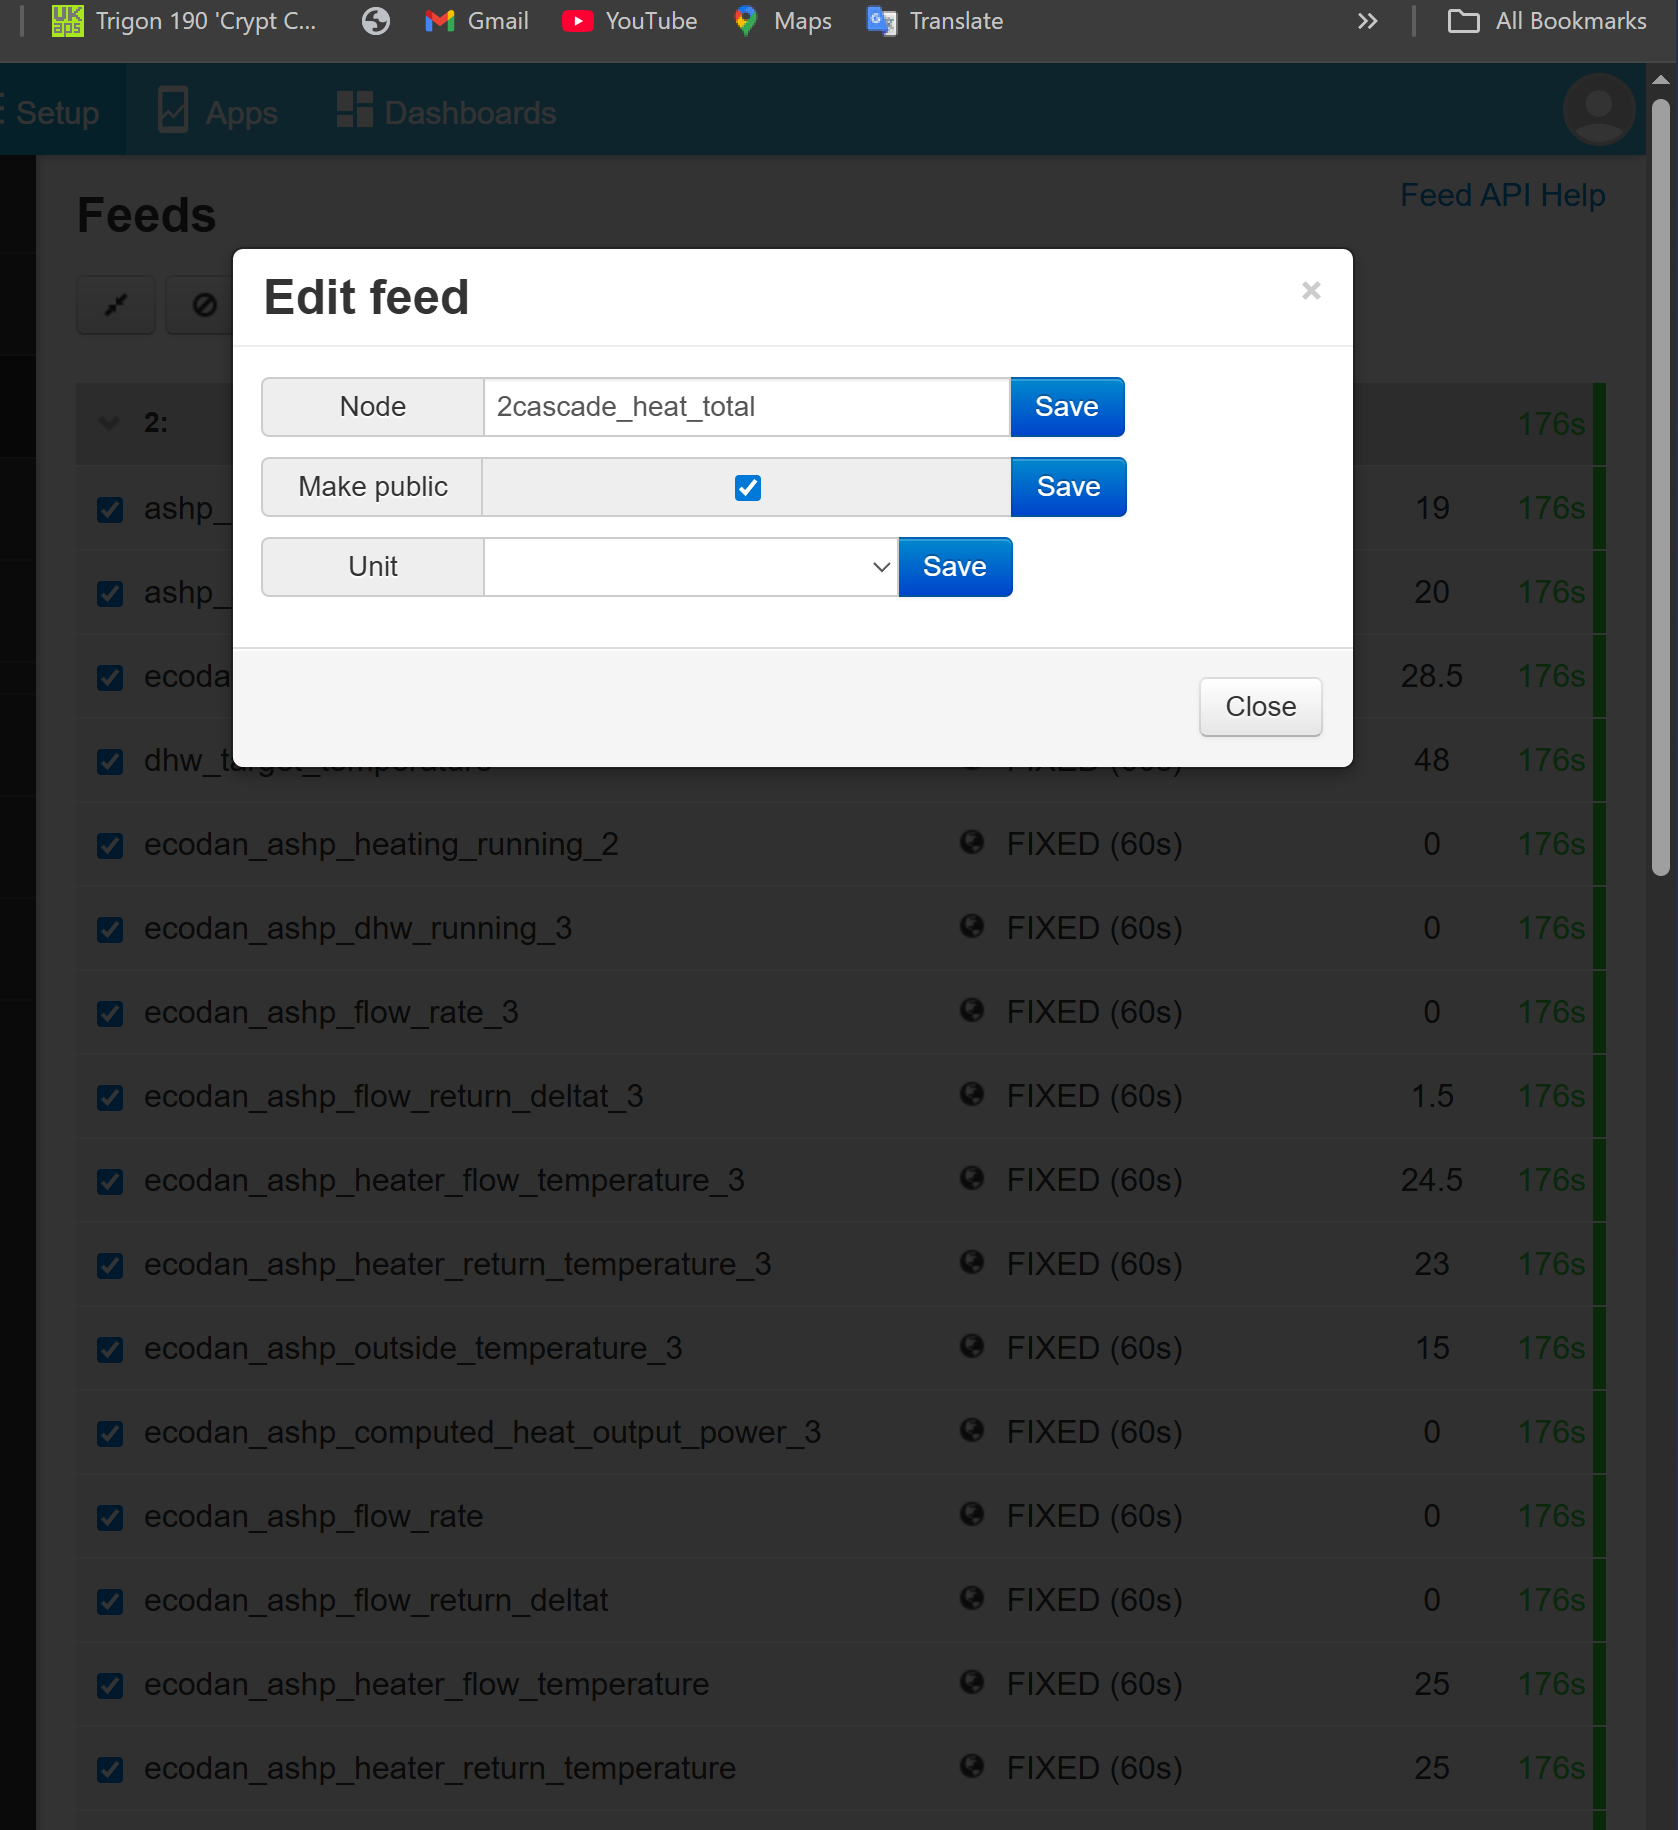Toggle the Make public checkbox

747,488
